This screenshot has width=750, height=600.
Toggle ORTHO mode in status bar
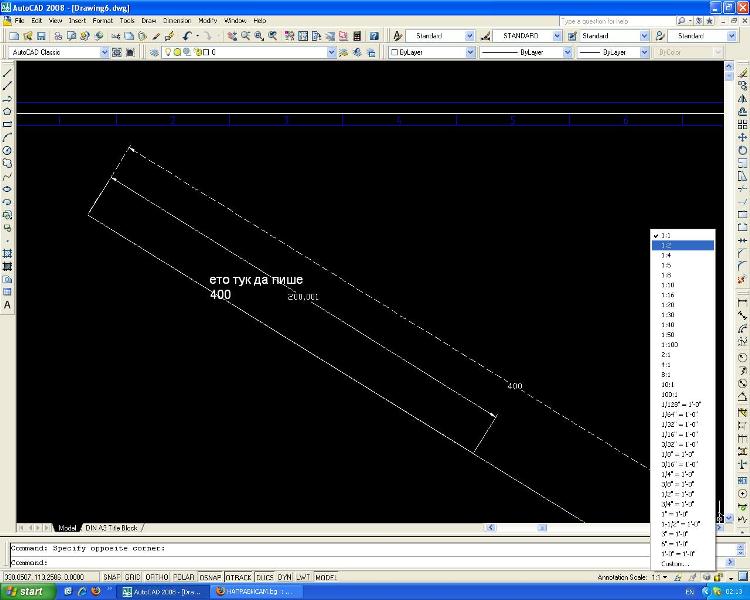(155, 578)
